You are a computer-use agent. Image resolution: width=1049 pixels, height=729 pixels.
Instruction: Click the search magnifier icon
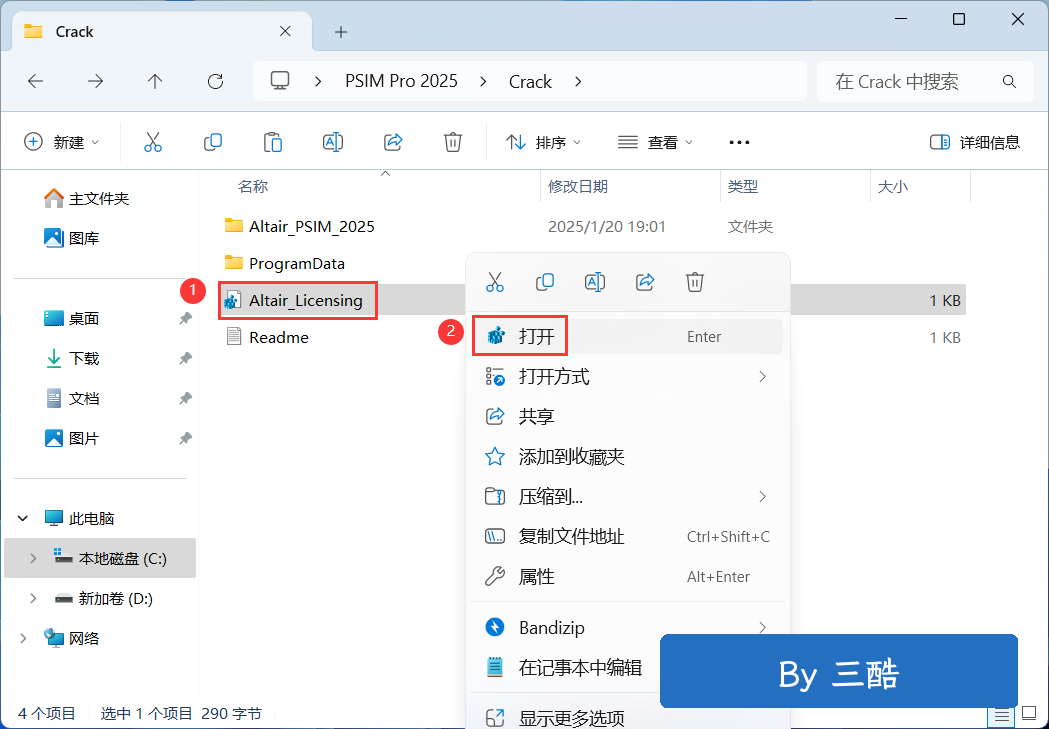[x=1010, y=82]
